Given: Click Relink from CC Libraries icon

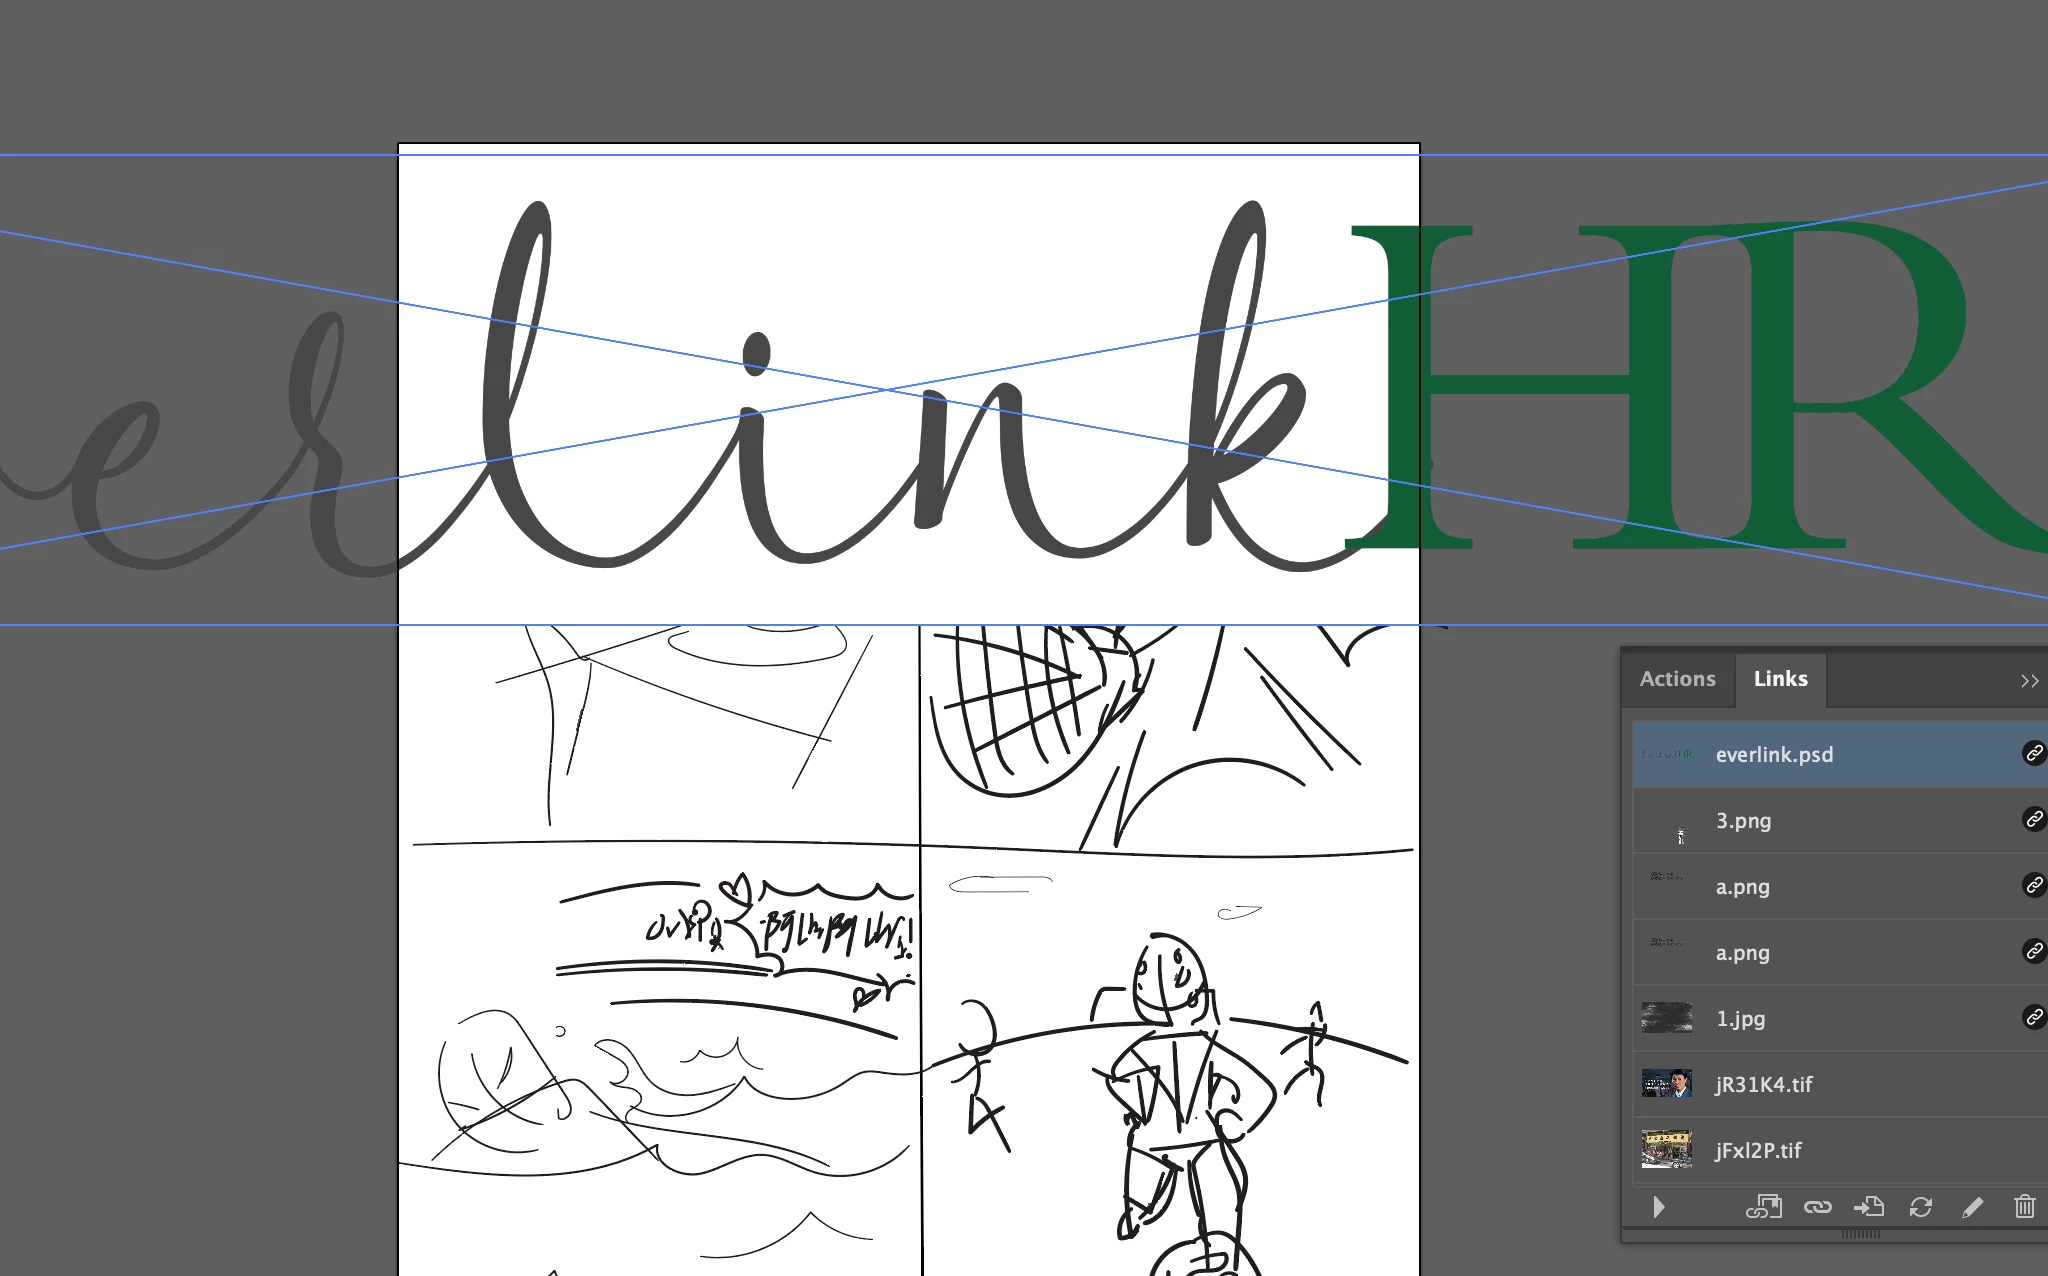Looking at the screenshot, I should coord(1764,1207).
